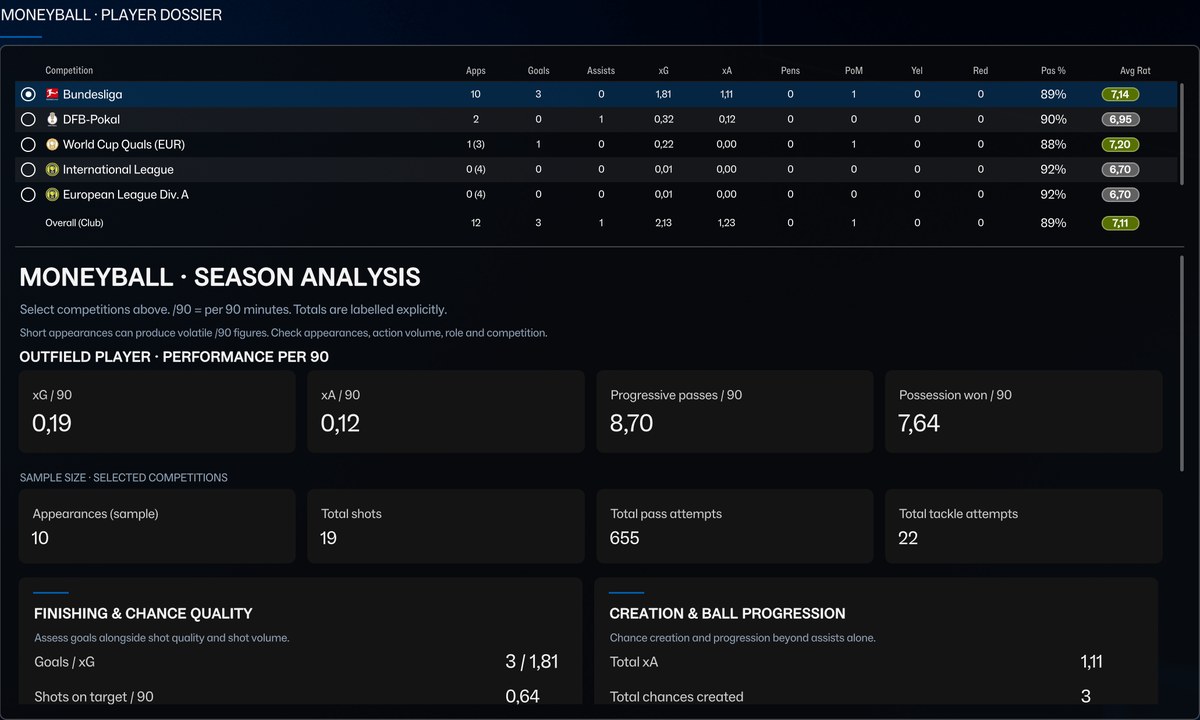Screen dimensions: 1200x720
Task: Click the Assists column header
Action: [x=601, y=71]
